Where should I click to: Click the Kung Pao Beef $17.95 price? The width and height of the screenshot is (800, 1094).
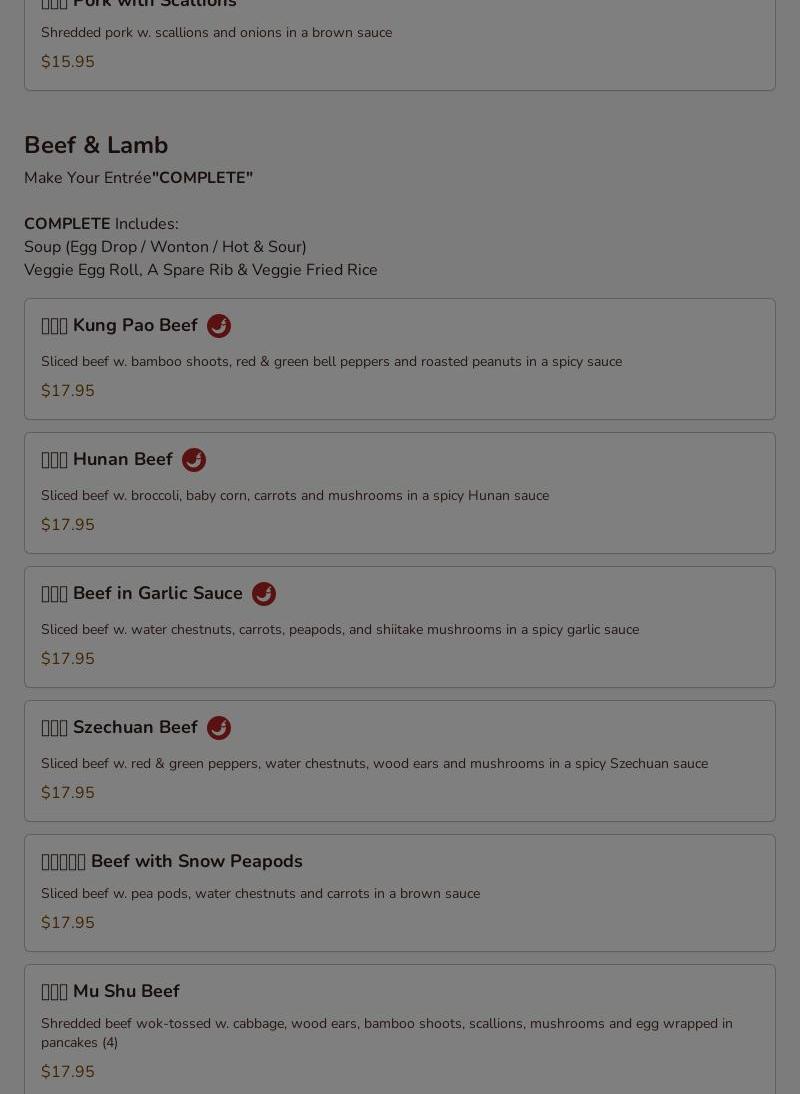point(68,391)
